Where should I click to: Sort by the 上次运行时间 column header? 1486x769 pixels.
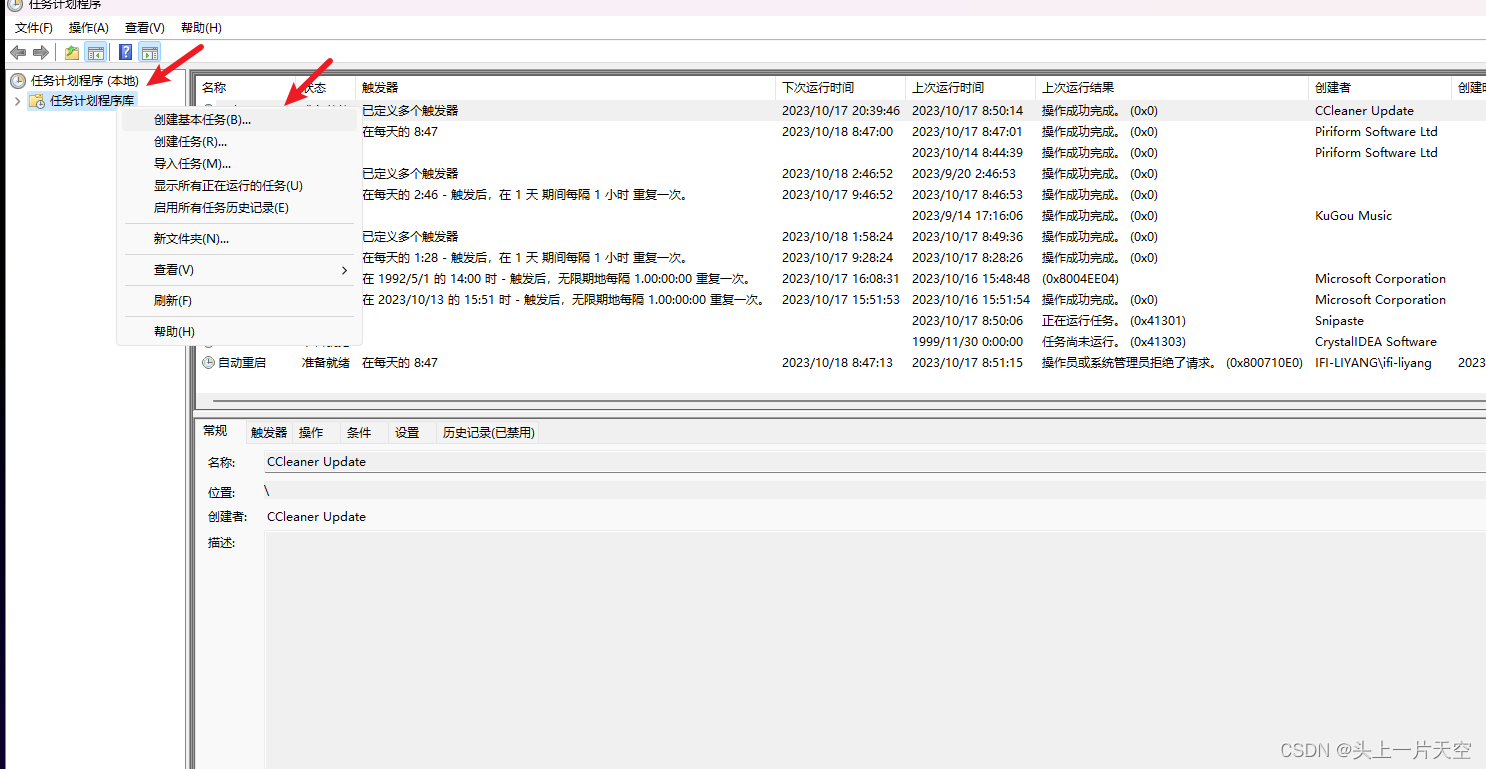pyautogui.click(x=971, y=88)
